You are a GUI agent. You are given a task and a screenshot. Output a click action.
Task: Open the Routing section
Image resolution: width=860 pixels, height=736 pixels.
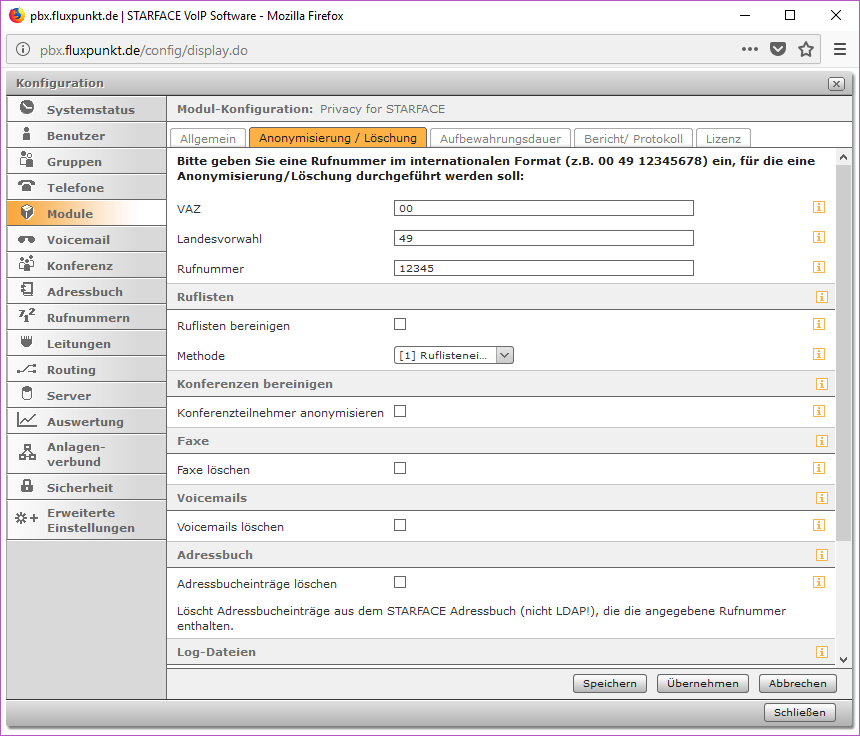click(87, 370)
